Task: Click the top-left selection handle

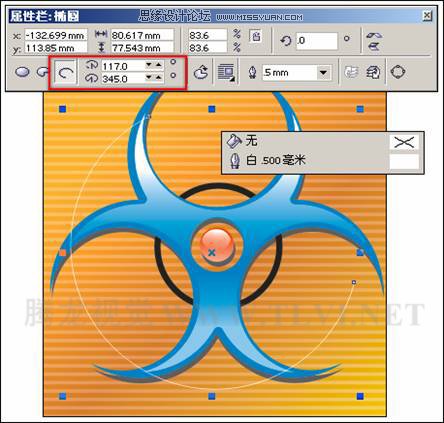Action: click(x=62, y=109)
